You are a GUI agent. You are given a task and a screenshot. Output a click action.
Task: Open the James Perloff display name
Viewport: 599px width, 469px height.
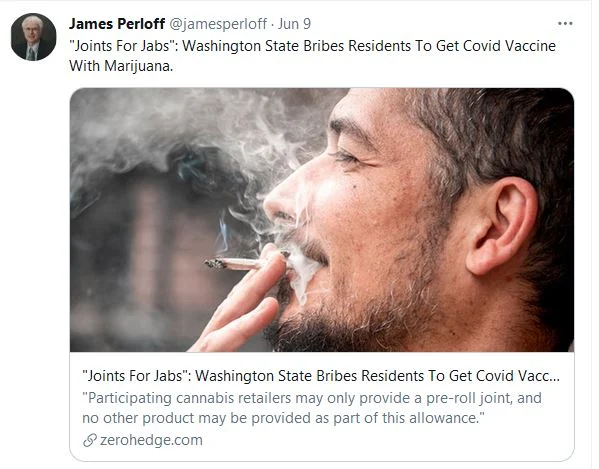point(117,24)
